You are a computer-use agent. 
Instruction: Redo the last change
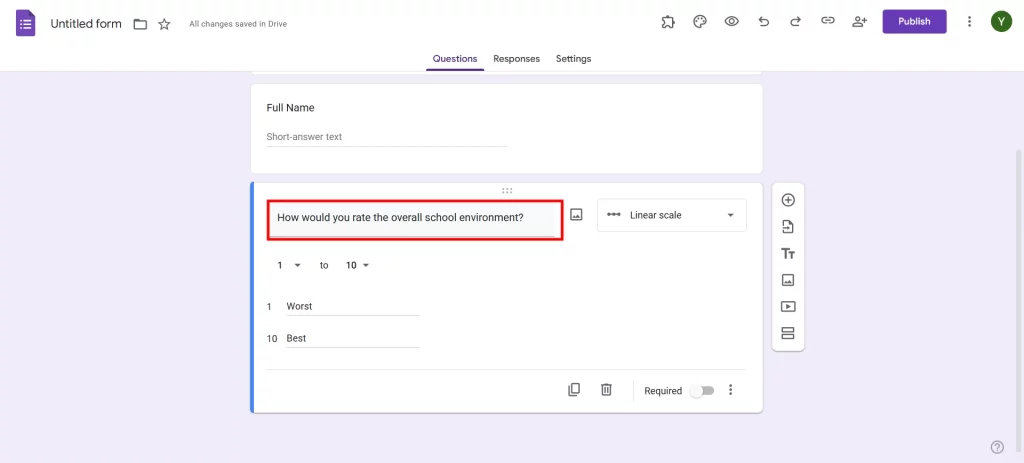(795, 22)
